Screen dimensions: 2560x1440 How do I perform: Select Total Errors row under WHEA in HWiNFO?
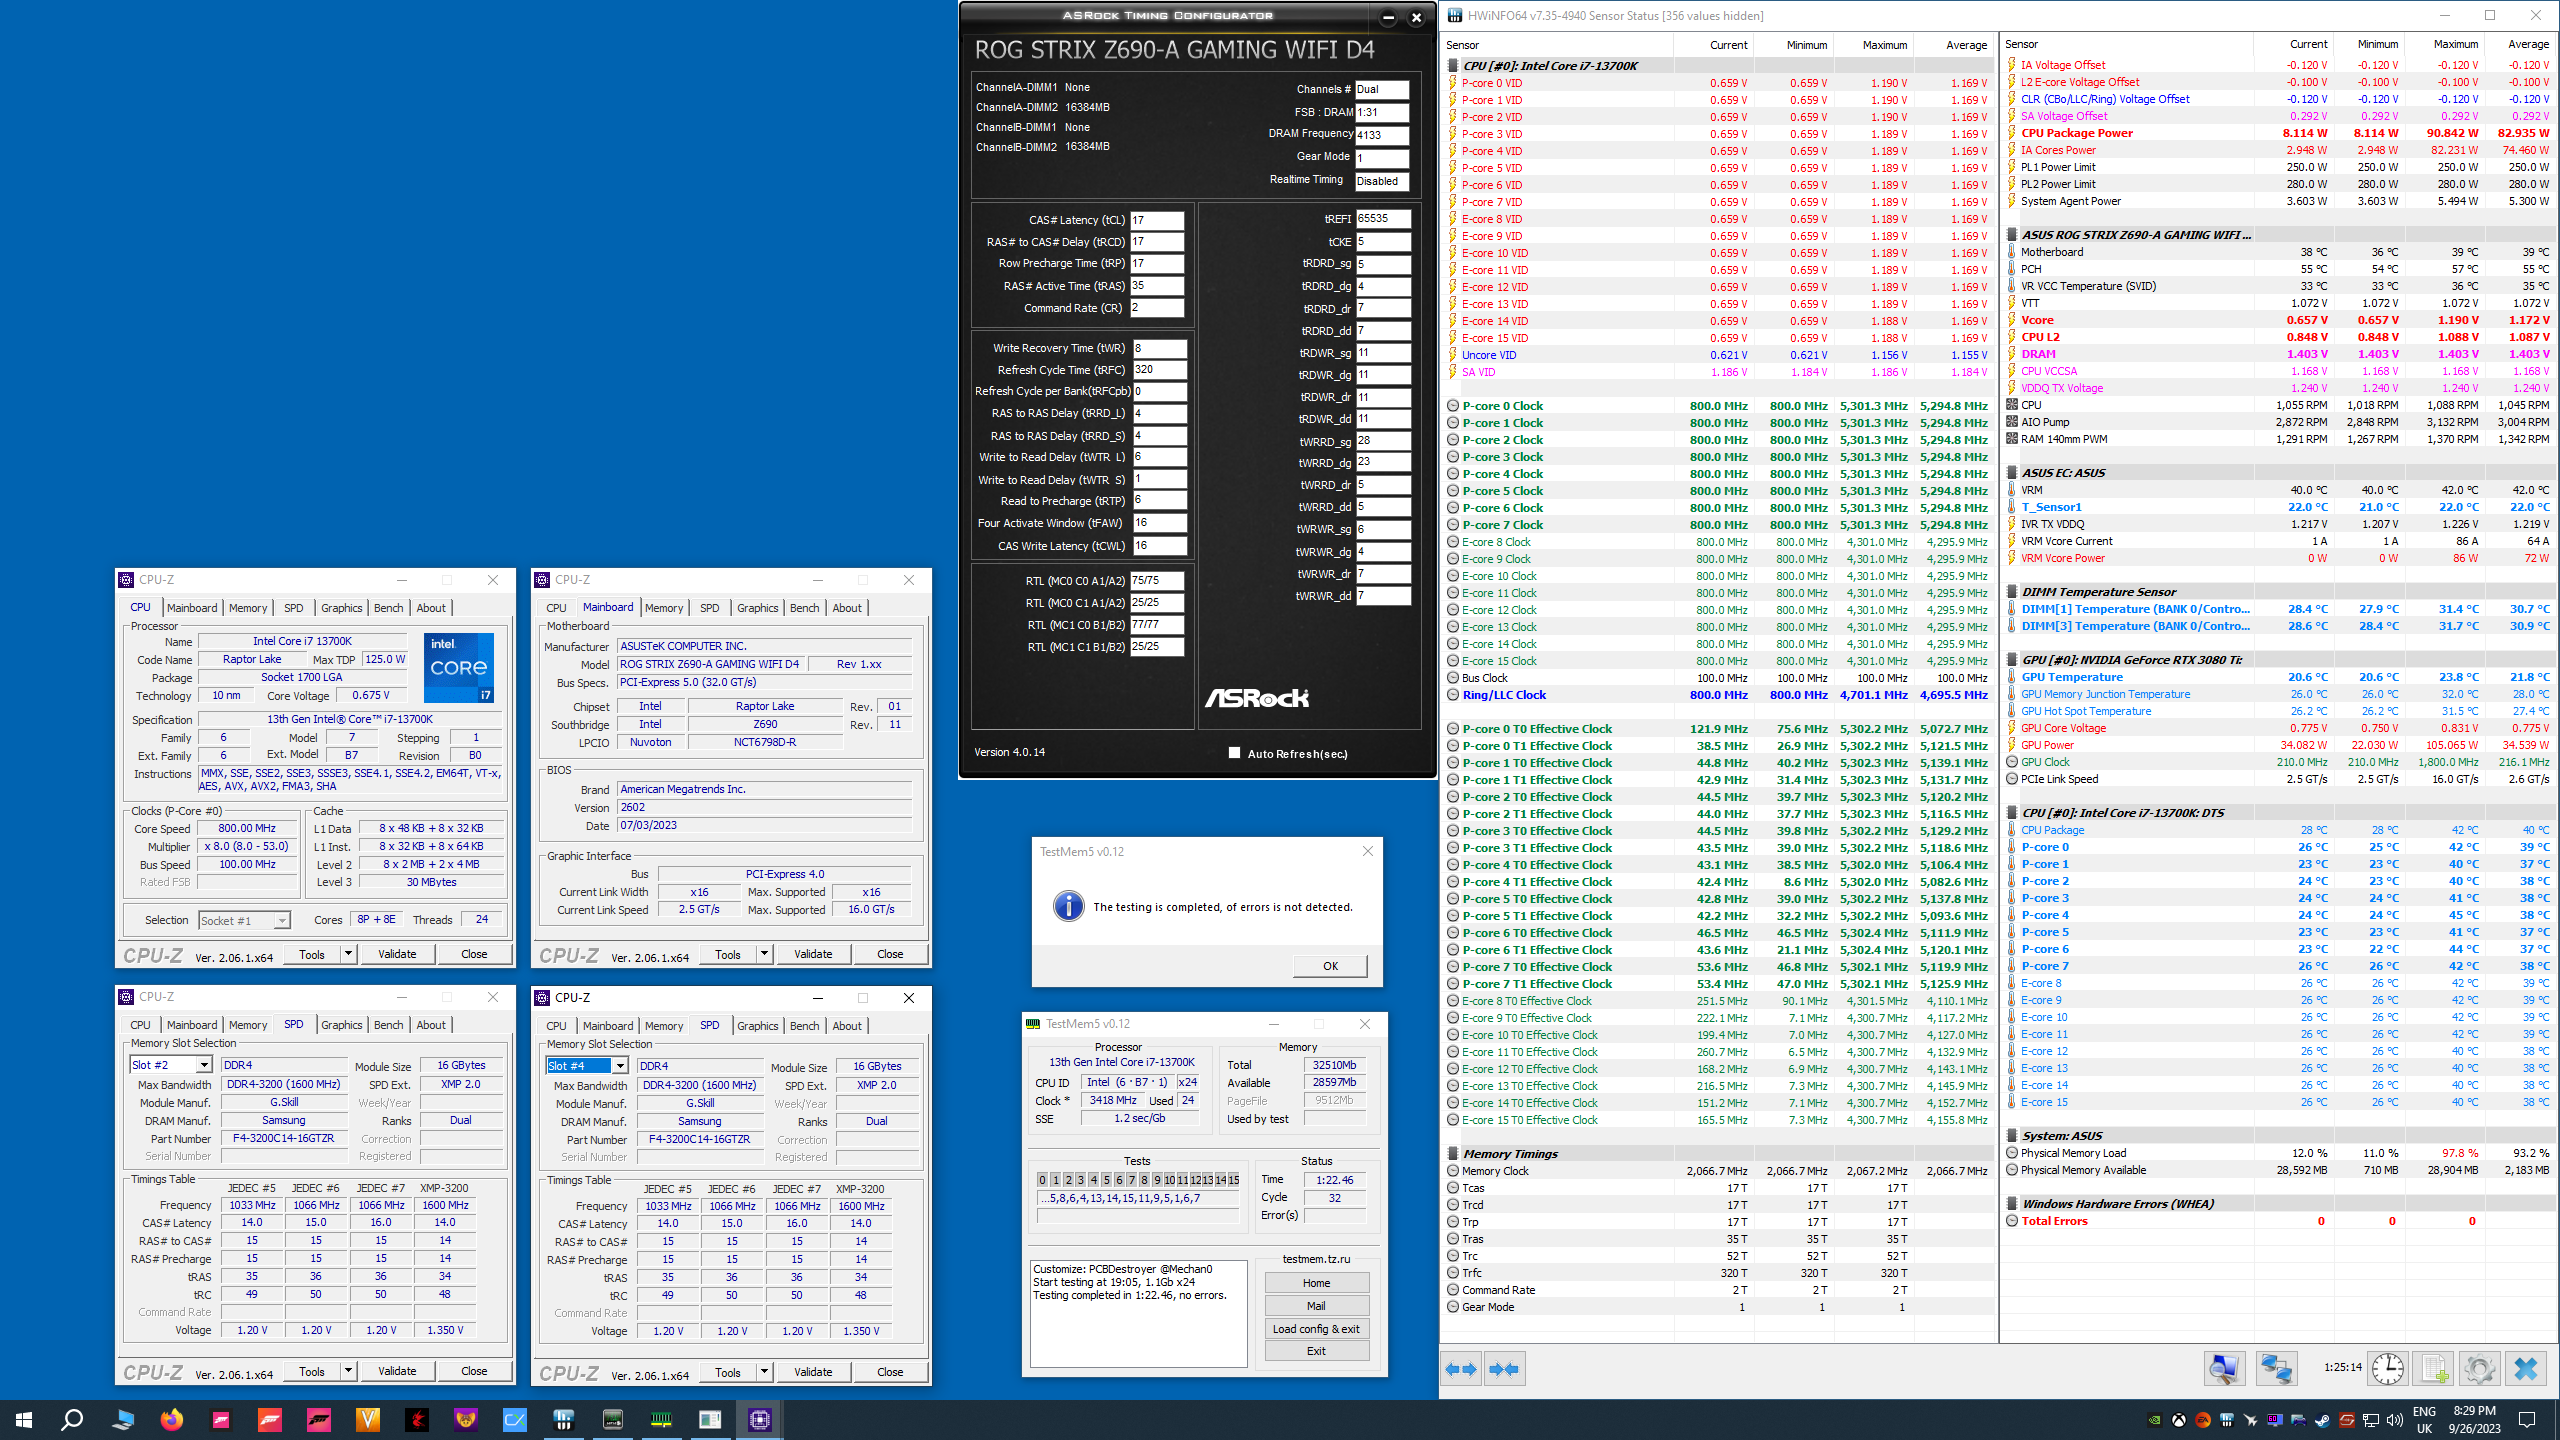coord(2280,1221)
